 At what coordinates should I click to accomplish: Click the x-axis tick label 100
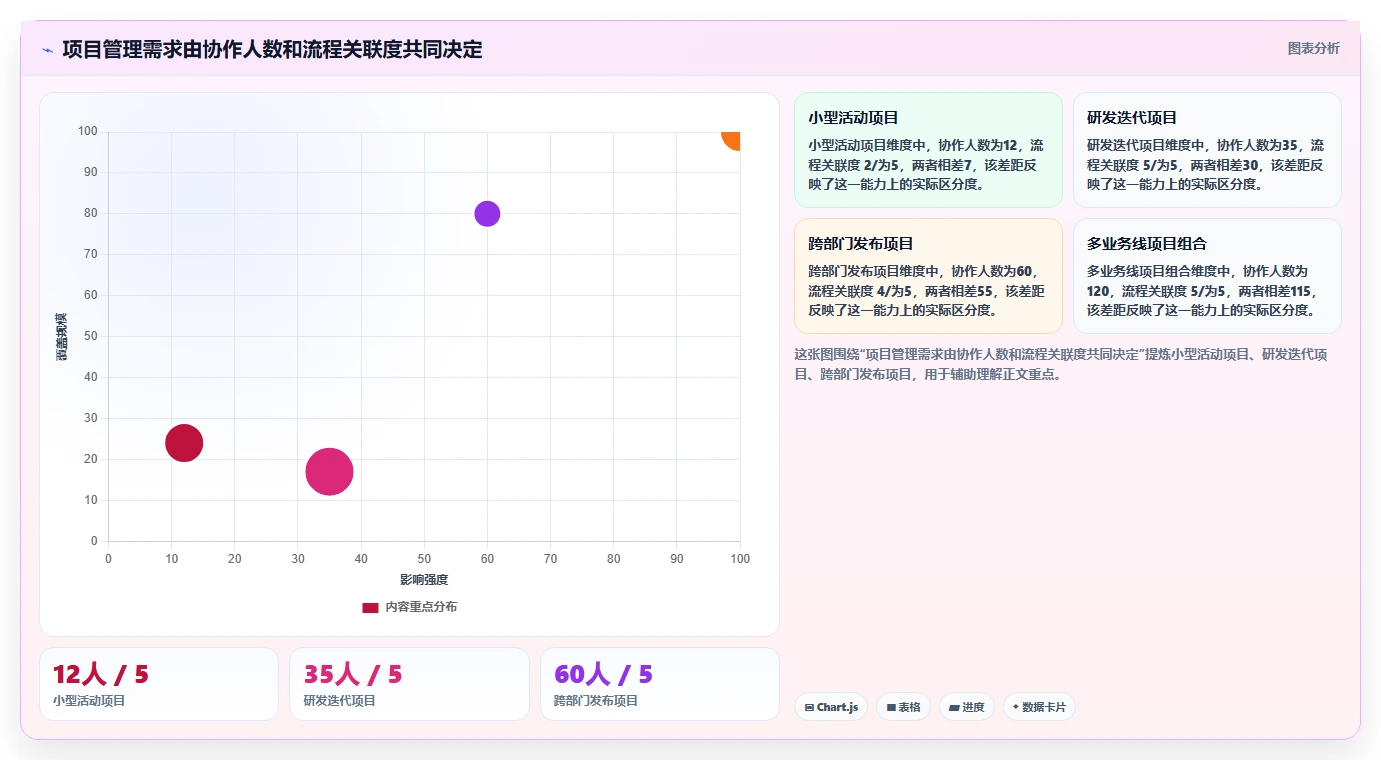coord(740,559)
